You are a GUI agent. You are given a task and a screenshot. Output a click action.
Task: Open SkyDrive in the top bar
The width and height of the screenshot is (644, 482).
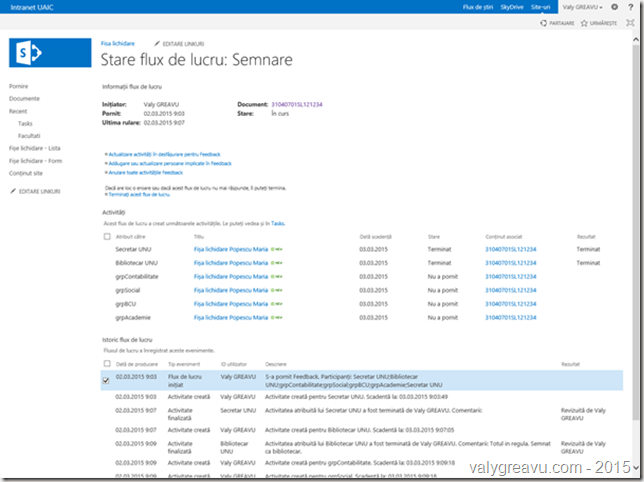point(512,7)
